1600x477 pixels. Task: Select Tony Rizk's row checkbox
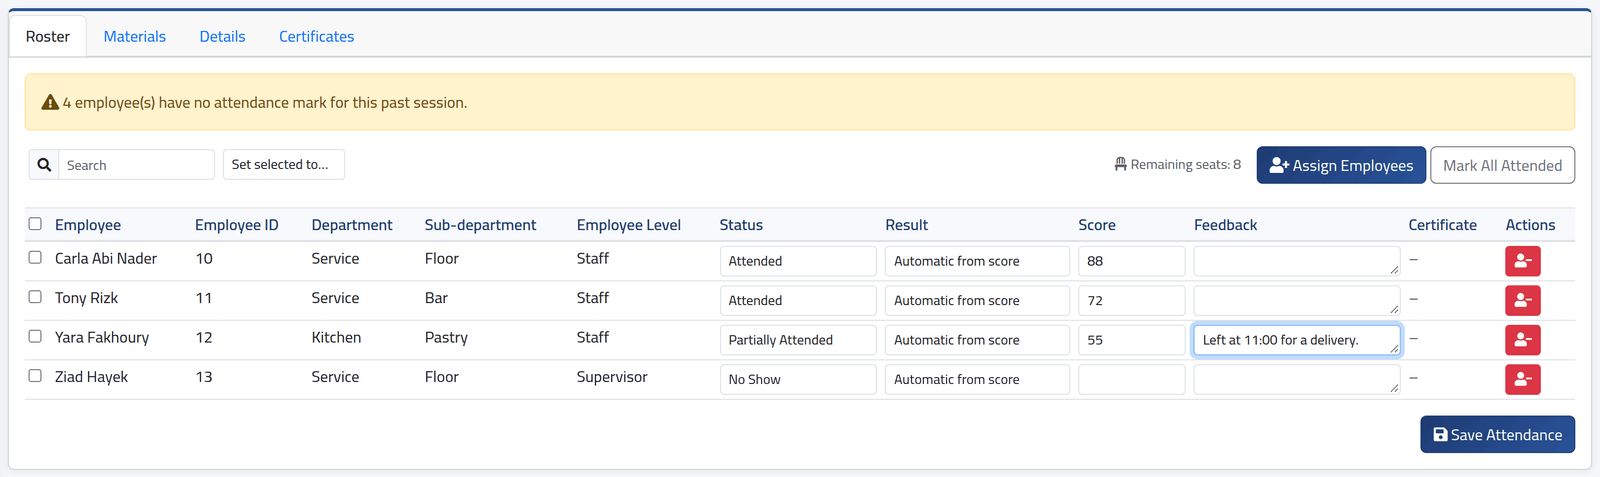point(35,297)
